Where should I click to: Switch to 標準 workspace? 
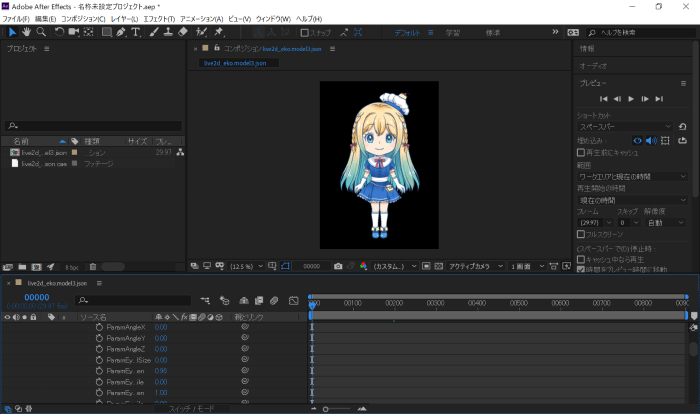[493, 33]
